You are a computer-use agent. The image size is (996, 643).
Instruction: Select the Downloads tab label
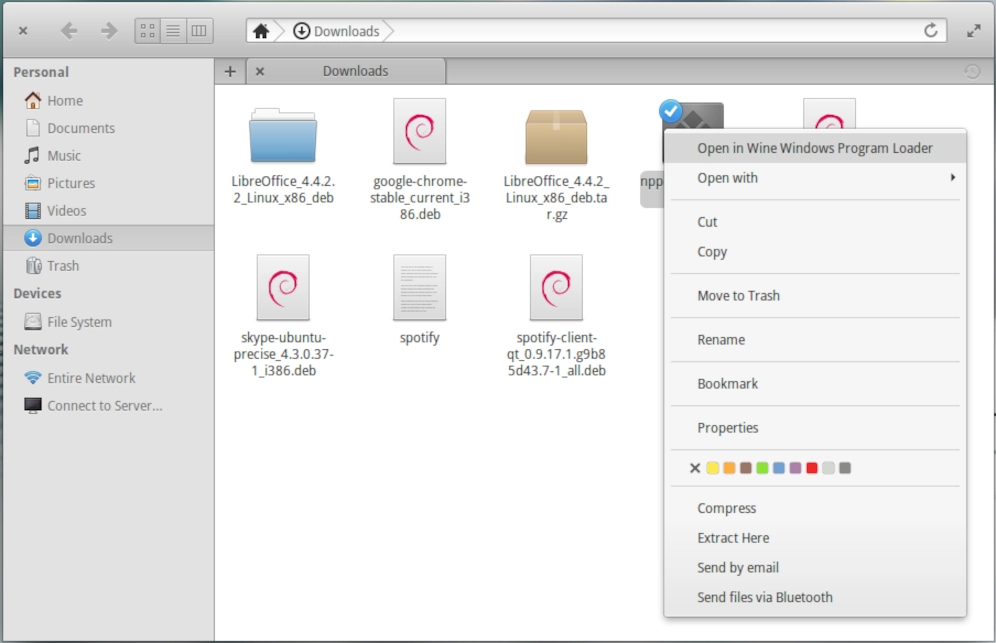click(355, 71)
